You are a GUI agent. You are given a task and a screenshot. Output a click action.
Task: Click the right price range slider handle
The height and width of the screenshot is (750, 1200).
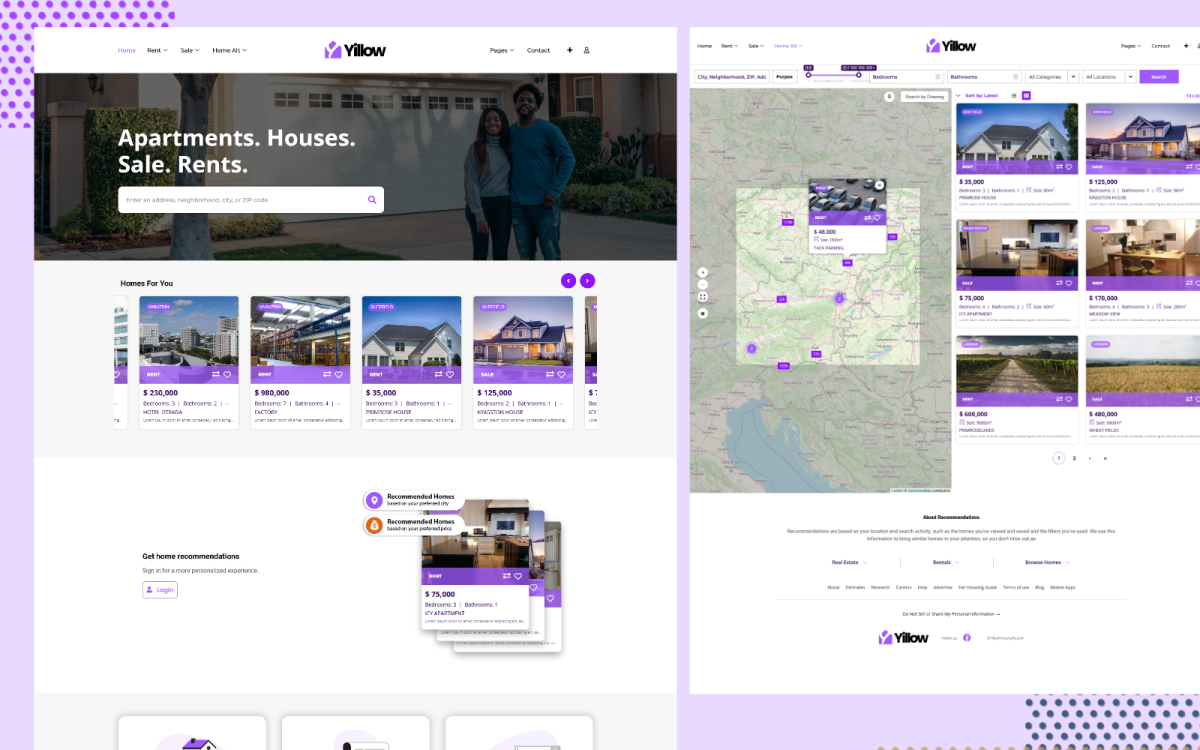858,75
